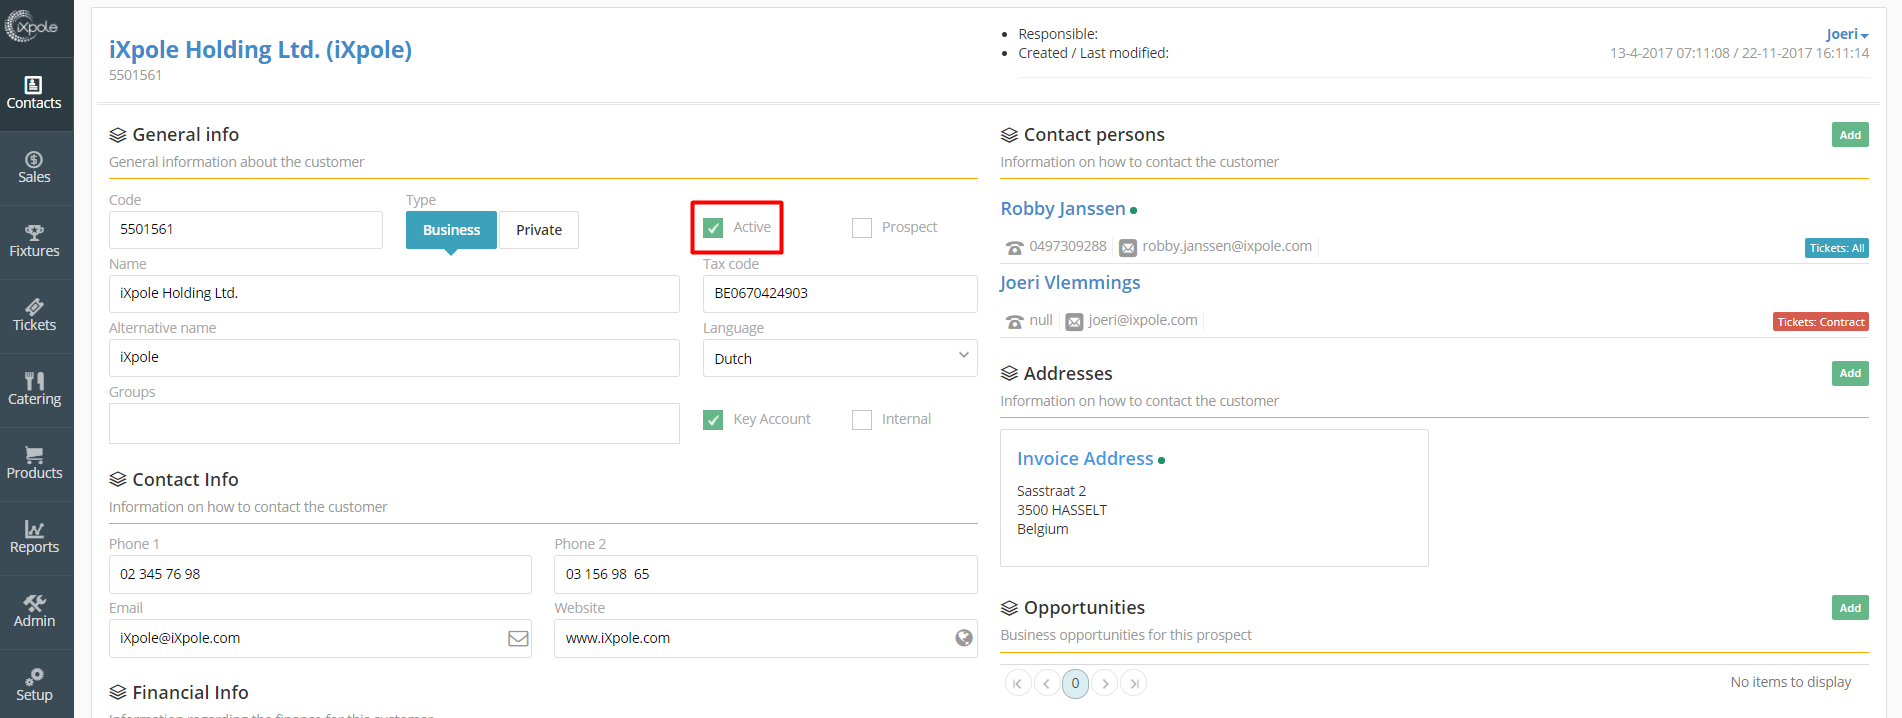1902x718 pixels.
Task: Click the Contact persons section icon
Action: pos(1009,135)
